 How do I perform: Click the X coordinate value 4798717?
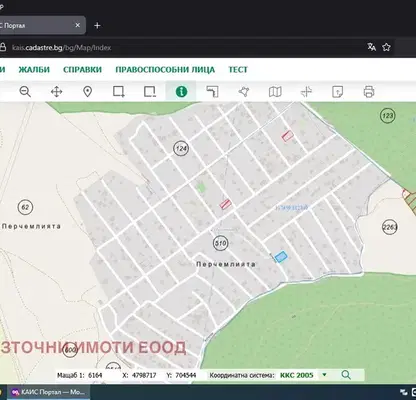(144, 375)
